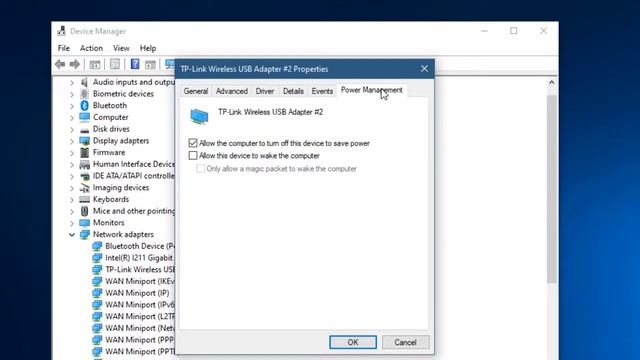Expand the Audio inputs and outputs node
Image resolution: width=640 pixels, height=360 pixels.
72,83
